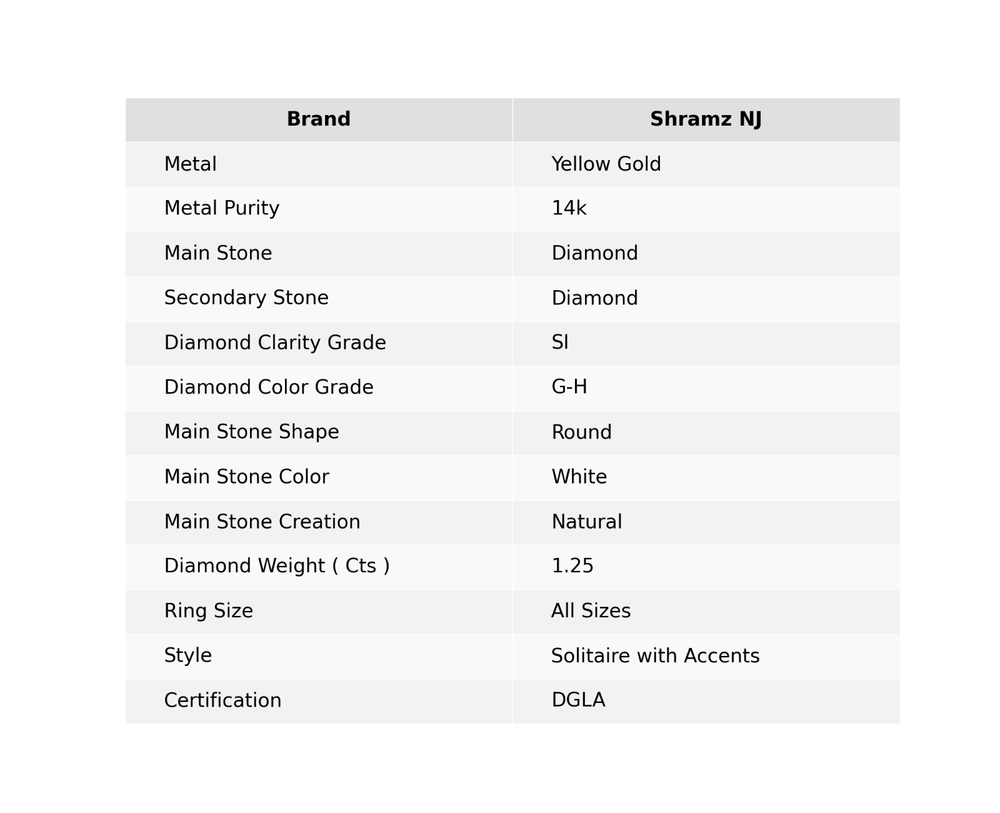Select the Main Stone Color label
Screen dimensions: 1000x813
pyautogui.click(x=246, y=478)
